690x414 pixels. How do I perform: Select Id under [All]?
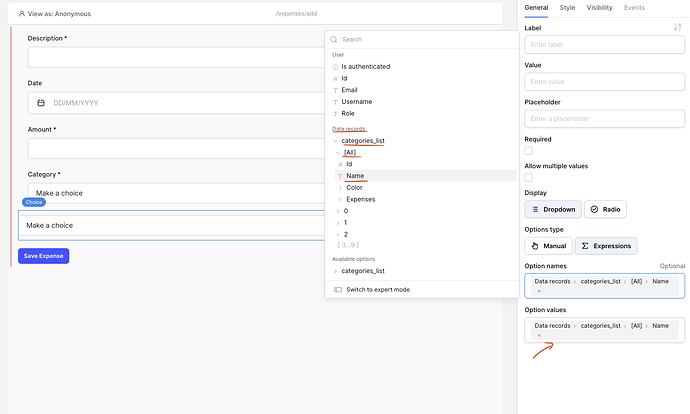pyautogui.click(x=349, y=164)
